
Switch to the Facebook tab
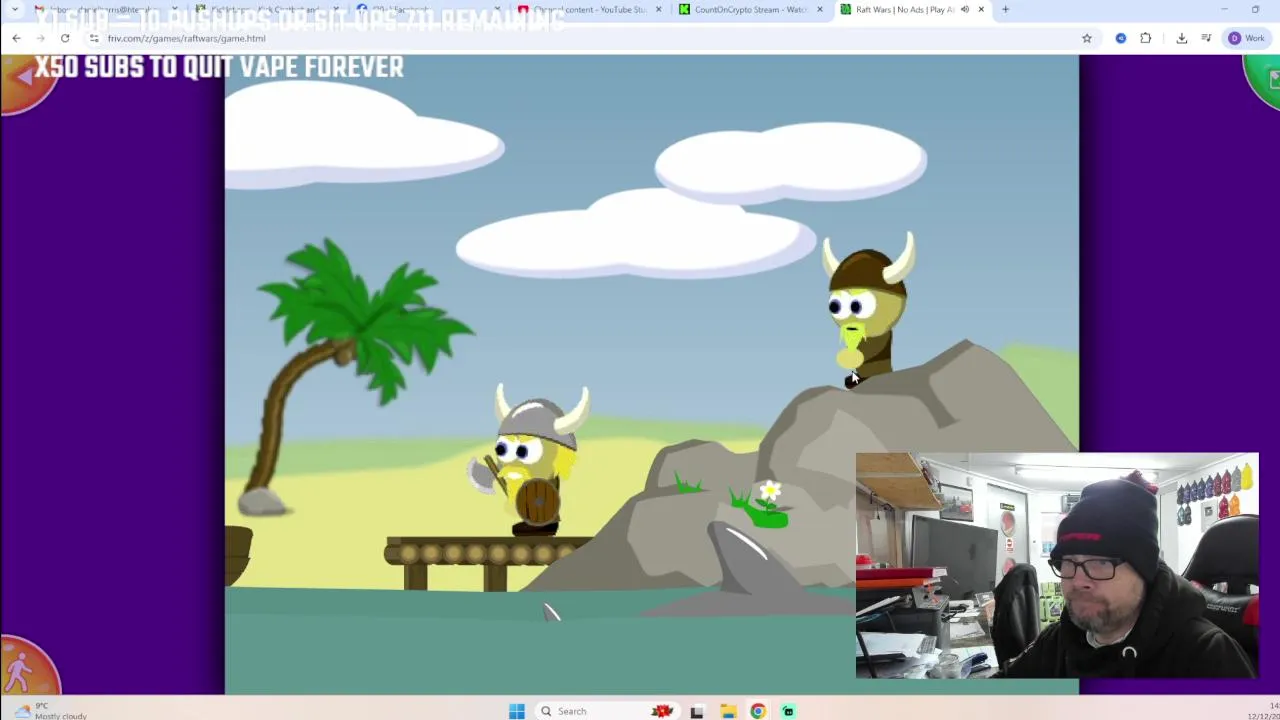430,9
